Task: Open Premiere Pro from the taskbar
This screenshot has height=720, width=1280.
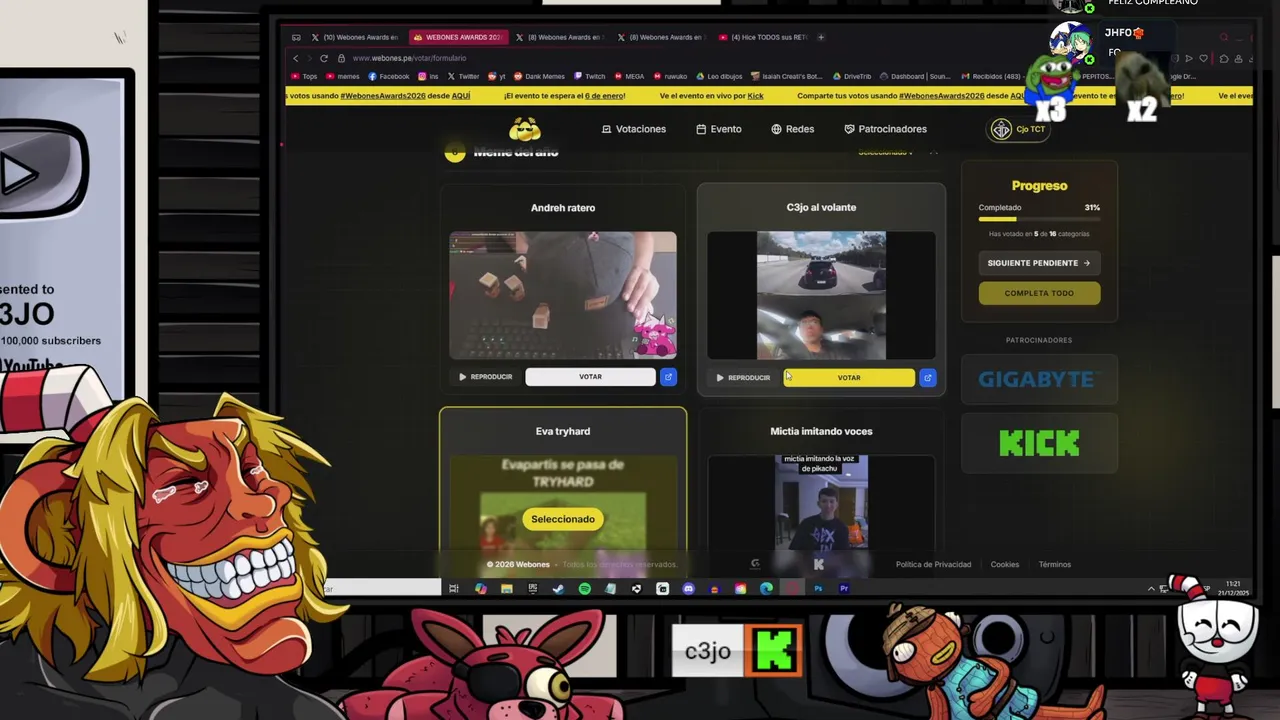Action: tap(844, 589)
